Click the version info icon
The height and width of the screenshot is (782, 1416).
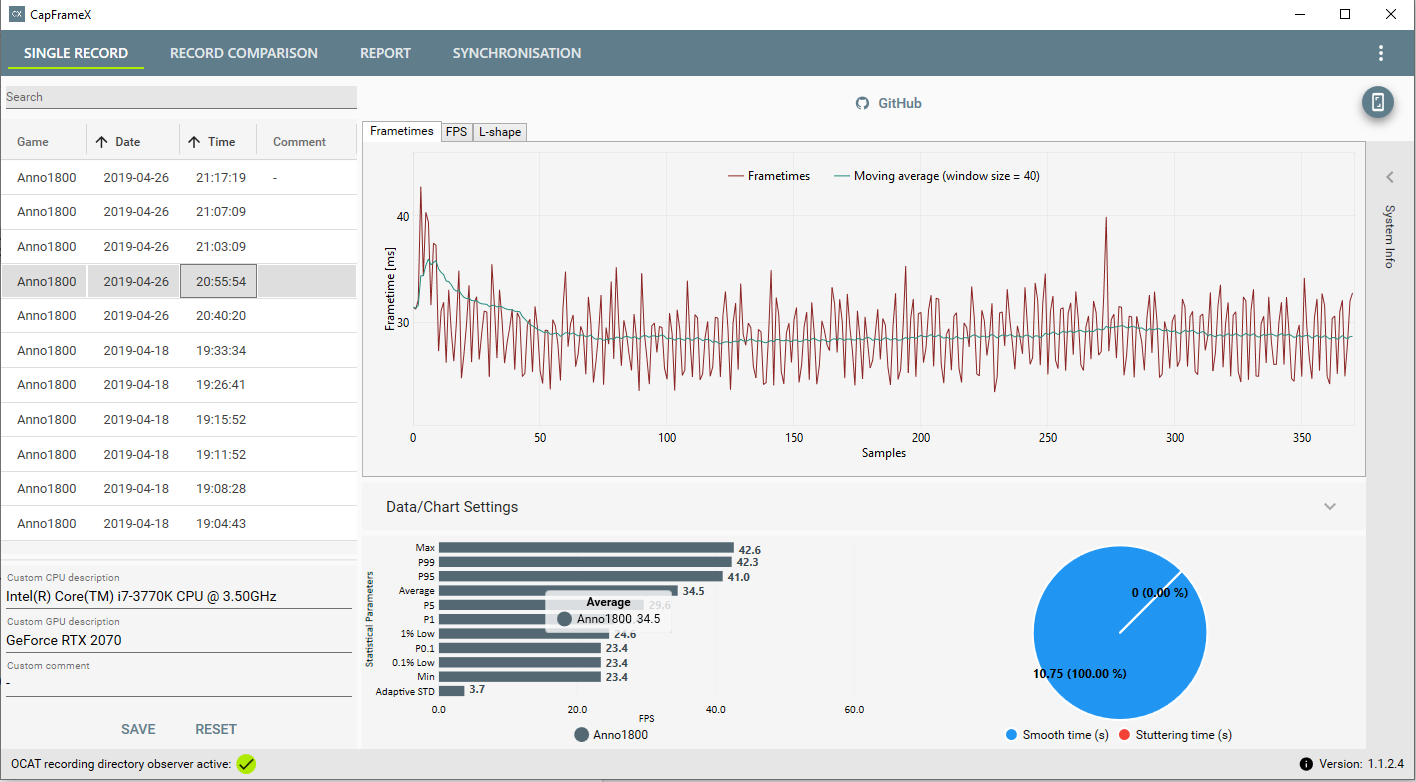click(1306, 764)
